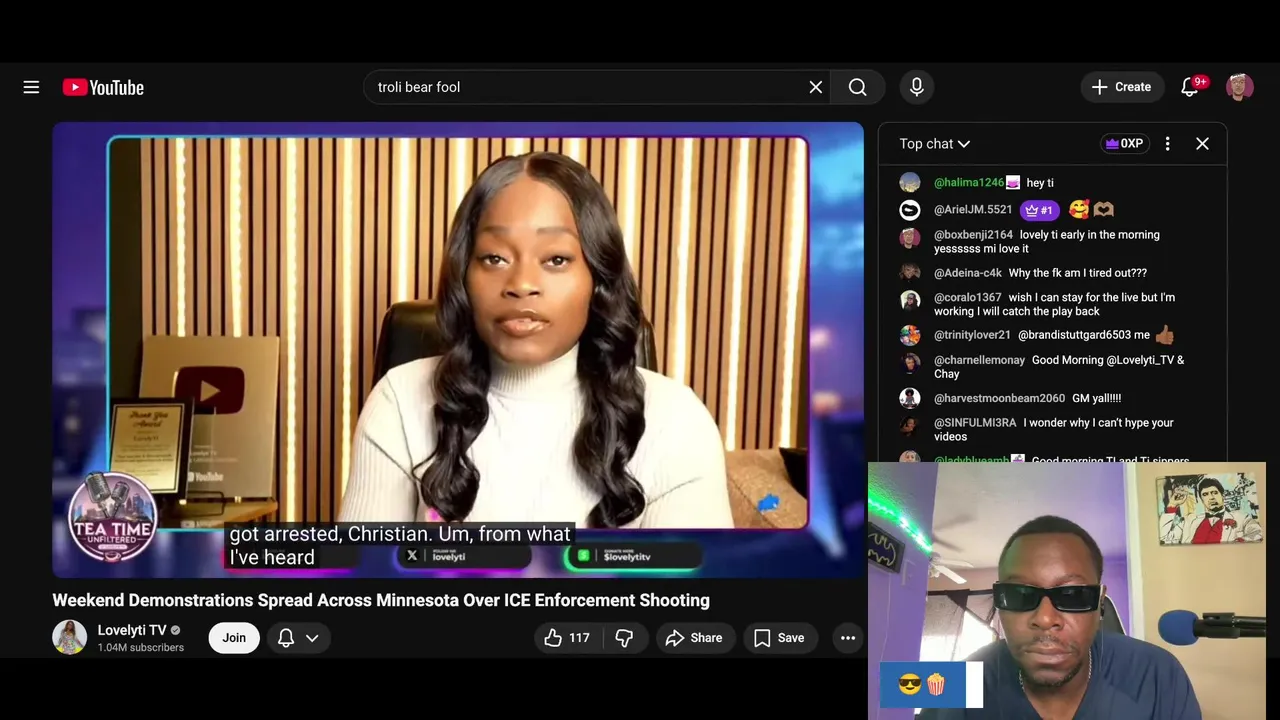The image size is (1280, 720).
Task: Click the search magnifier button
Action: [858, 87]
